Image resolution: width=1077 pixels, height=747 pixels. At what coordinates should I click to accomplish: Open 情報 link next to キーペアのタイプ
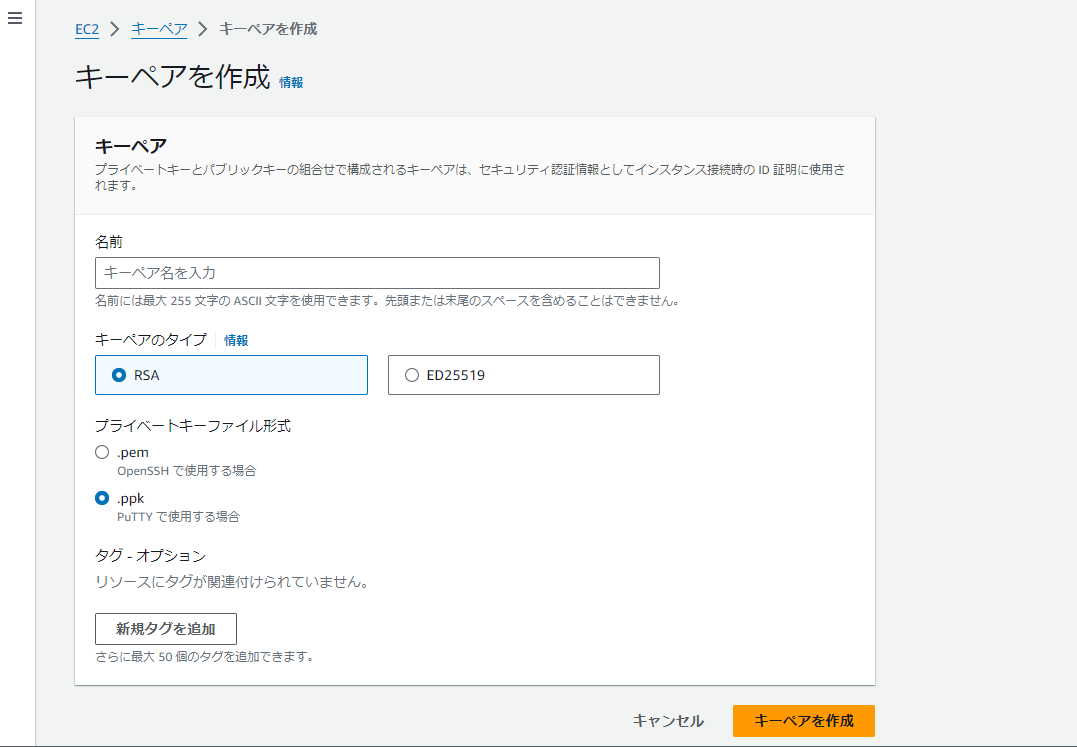tap(236, 341)
